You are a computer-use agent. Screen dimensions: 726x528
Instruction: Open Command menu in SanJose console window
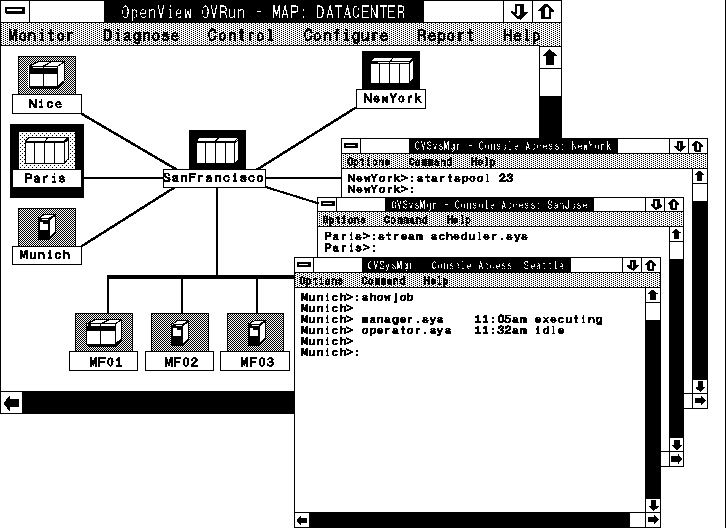point(406,220)
